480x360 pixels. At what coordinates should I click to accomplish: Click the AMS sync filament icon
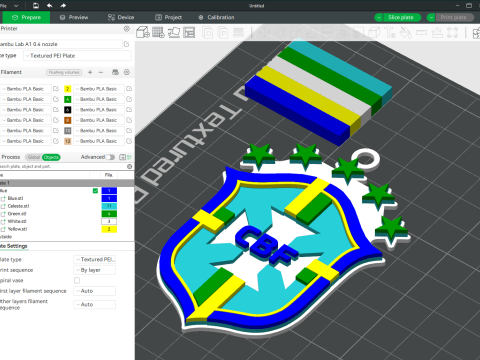click(115, 72)
